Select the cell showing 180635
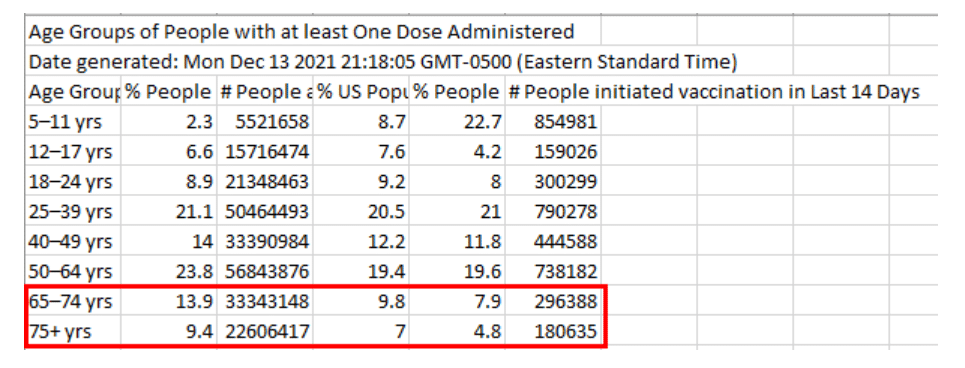 click(x=553, y=332)
